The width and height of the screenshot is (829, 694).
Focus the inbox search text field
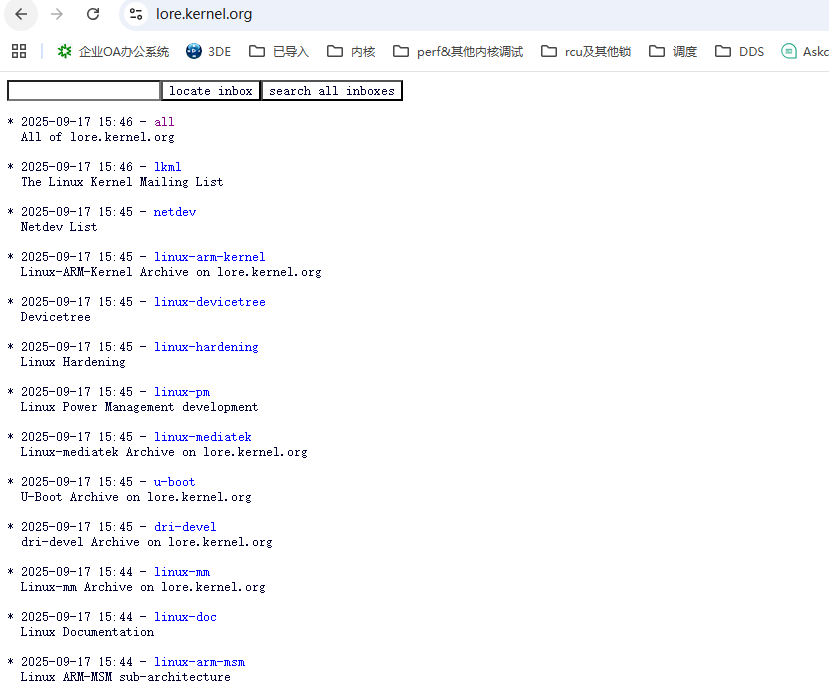[84, 91]
